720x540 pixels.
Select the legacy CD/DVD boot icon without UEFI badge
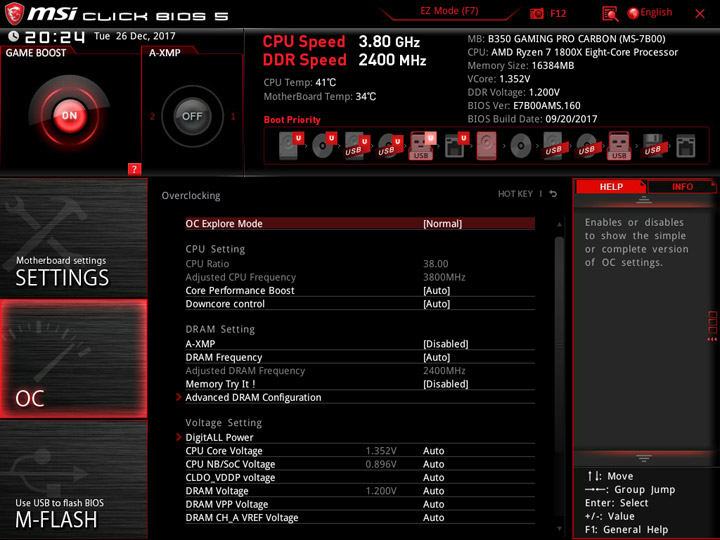pyautogui.click(x=521, y=146)
